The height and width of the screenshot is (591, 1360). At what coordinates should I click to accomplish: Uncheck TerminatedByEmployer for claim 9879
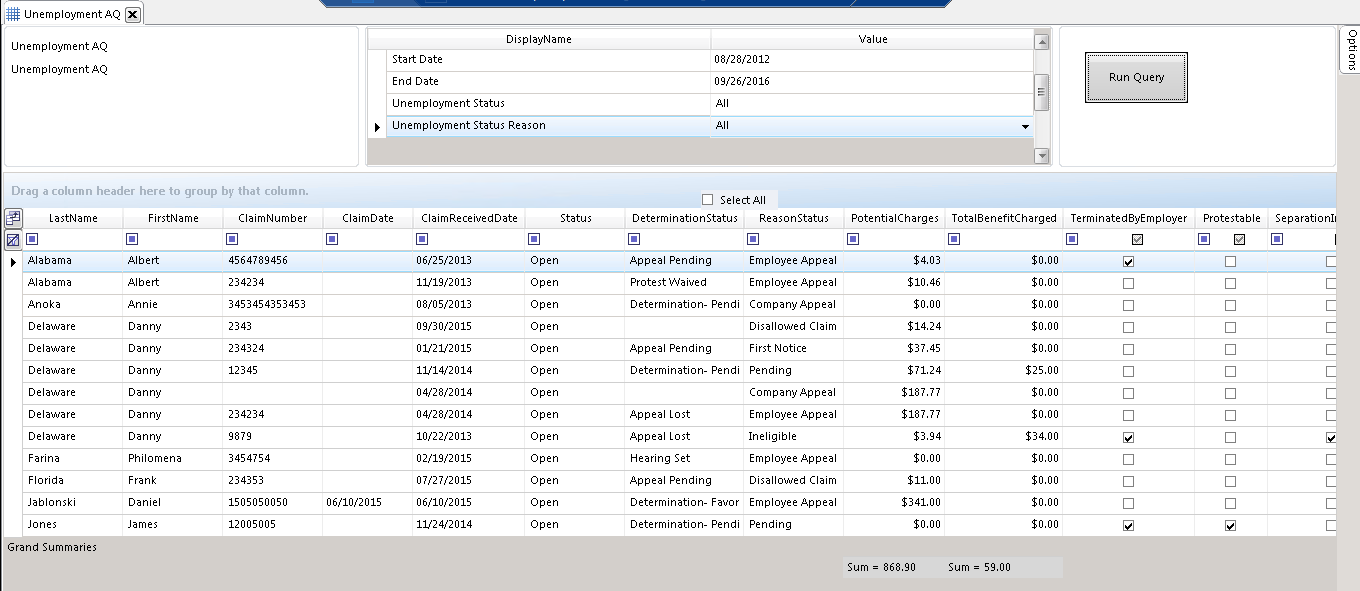click(x=1129, y=438)
